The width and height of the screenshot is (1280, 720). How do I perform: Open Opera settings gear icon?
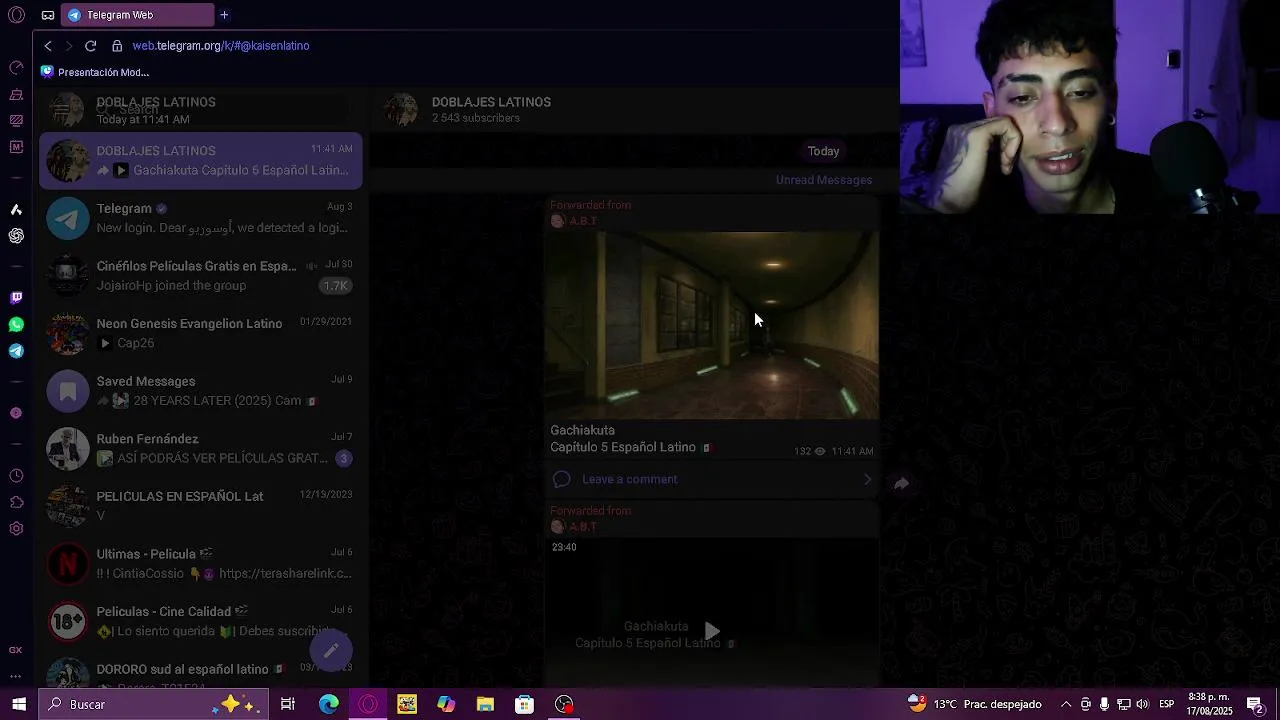click(16, 529)
